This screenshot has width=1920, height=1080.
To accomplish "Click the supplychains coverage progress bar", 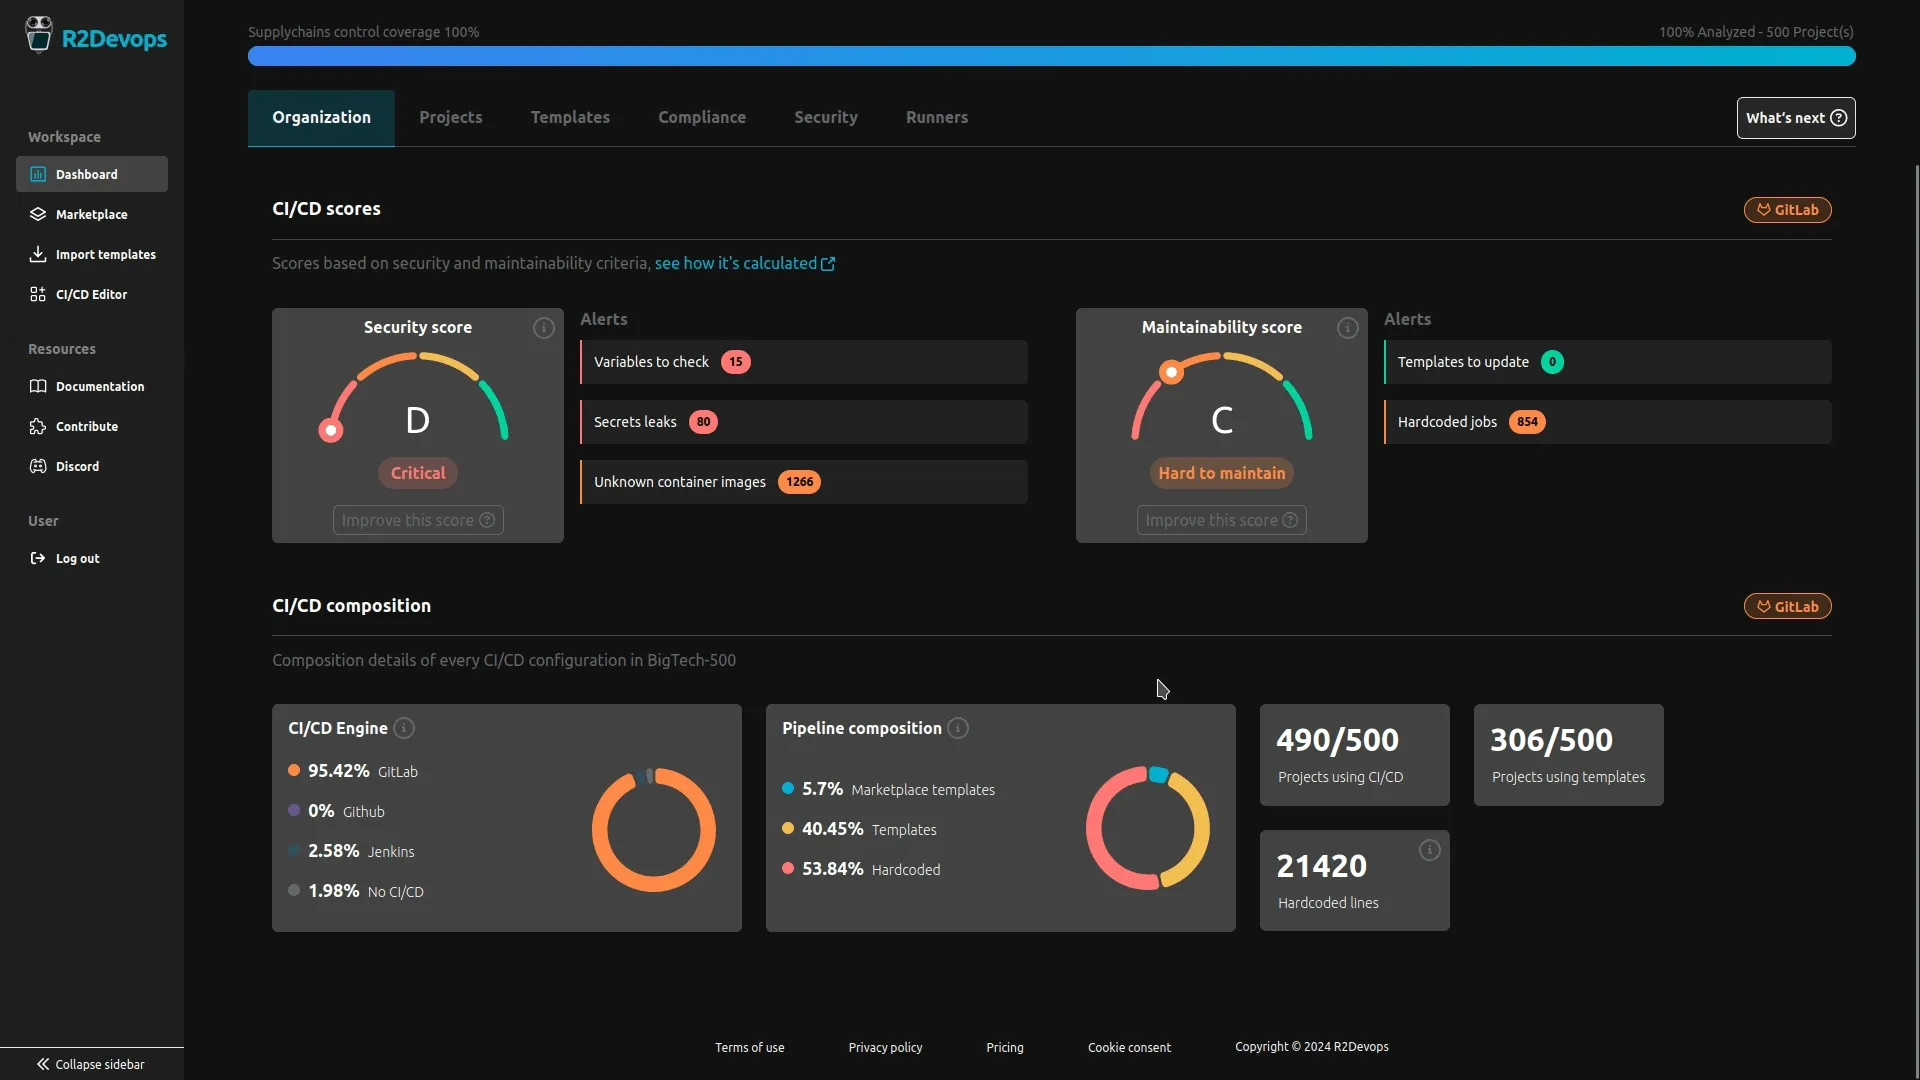I will [x=1051, y=56].
